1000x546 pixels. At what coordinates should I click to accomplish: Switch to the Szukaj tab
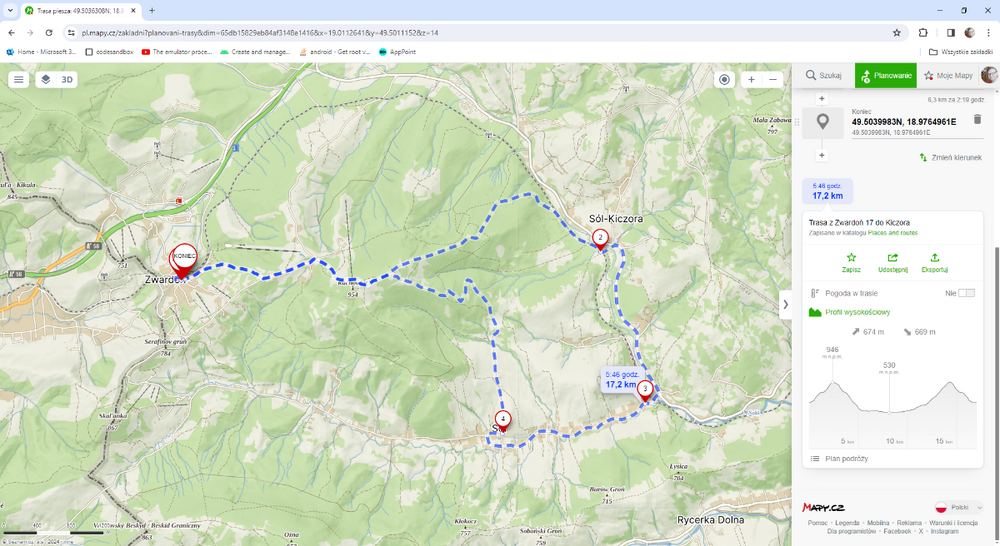824,76
